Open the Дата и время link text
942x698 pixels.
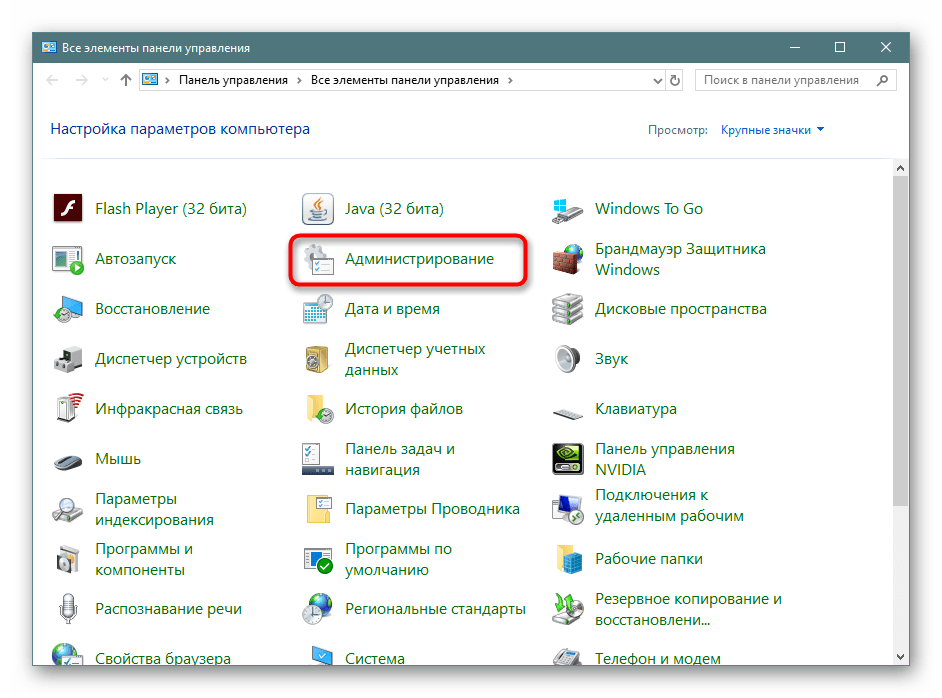click(x=392, y=309)
